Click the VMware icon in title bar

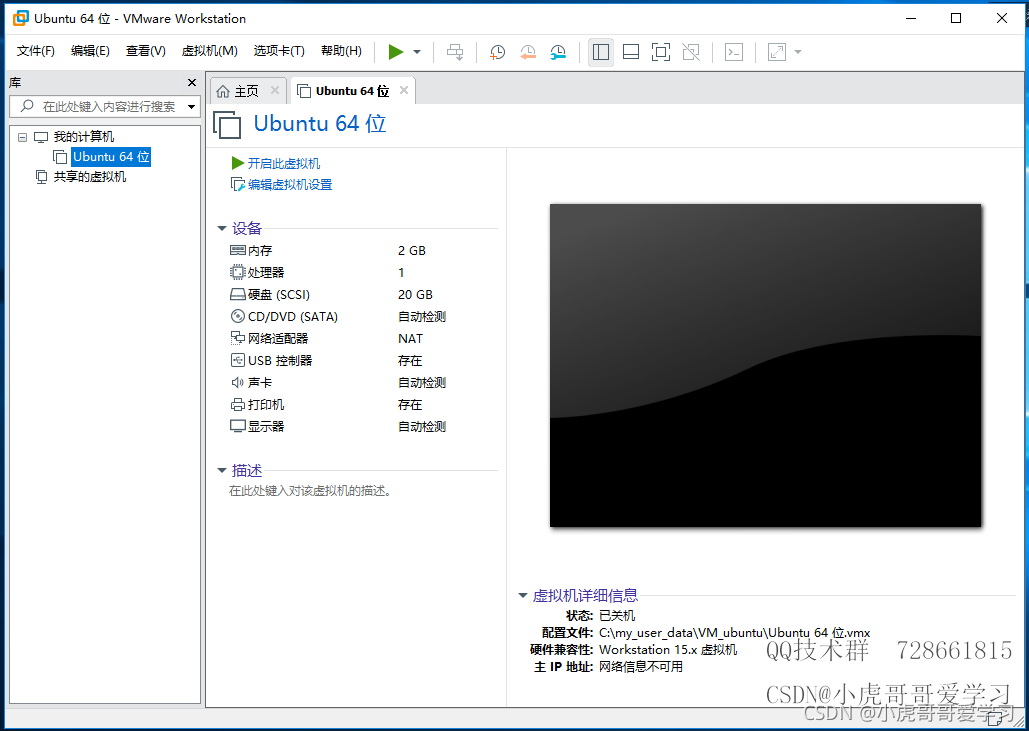pos(21,18)
